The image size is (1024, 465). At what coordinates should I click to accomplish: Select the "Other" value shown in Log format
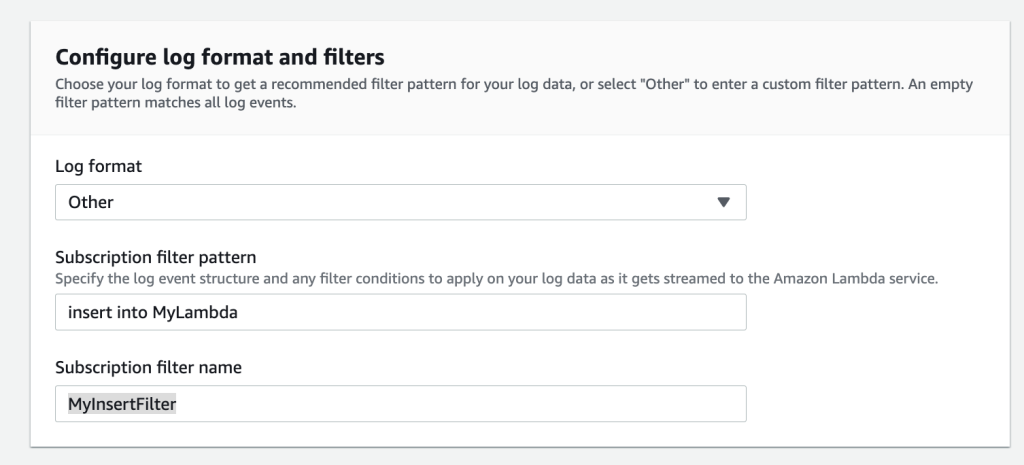(x=91, y=202)
